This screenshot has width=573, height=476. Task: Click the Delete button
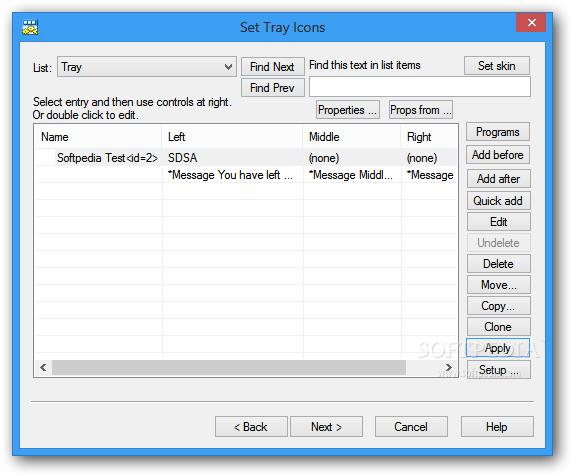point(498,264)
